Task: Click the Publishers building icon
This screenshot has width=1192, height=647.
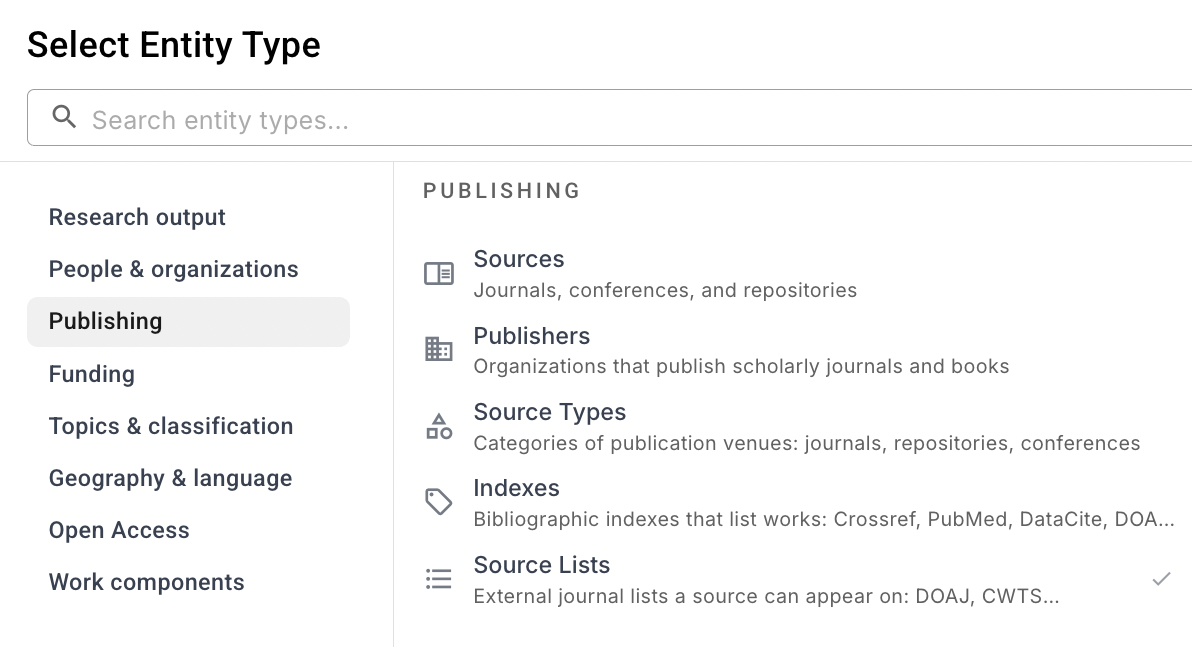Action: [439, 350]
